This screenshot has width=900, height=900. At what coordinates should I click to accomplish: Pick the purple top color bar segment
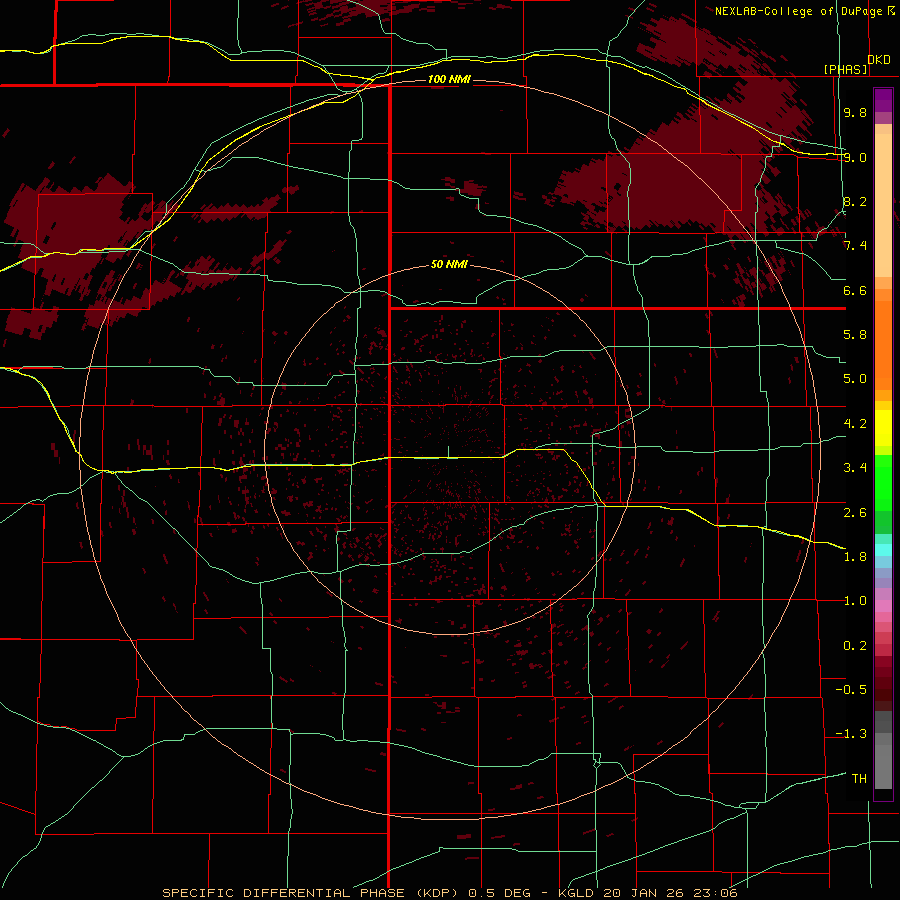883,100
